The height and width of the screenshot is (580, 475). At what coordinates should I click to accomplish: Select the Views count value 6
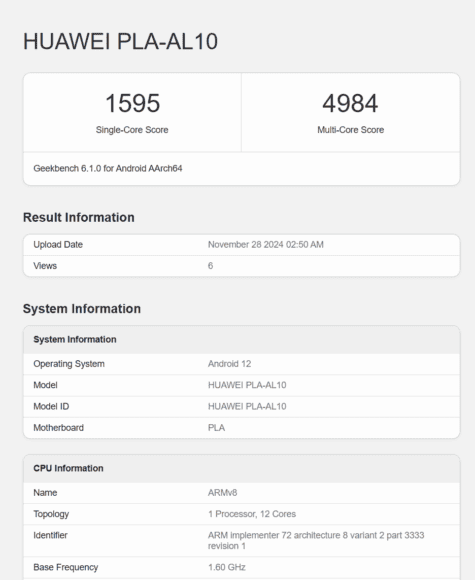coord(210,266)
